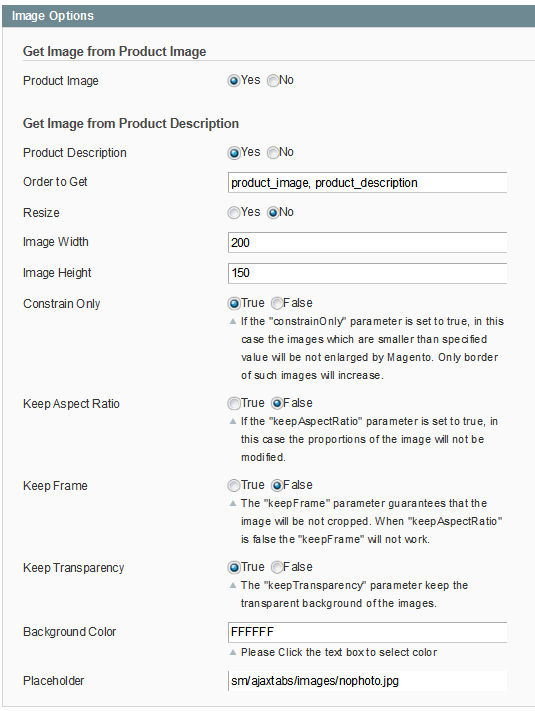Set Keep Transparency to False
535x711 pixels.
tap(277, 568)
